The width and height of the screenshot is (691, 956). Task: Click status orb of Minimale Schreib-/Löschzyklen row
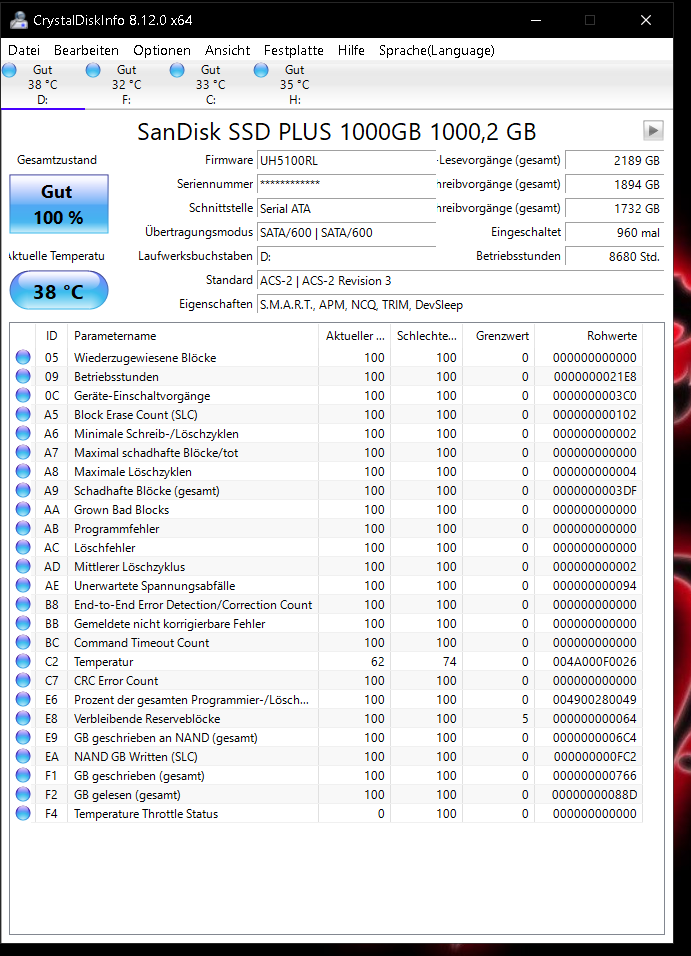(23, 433)
